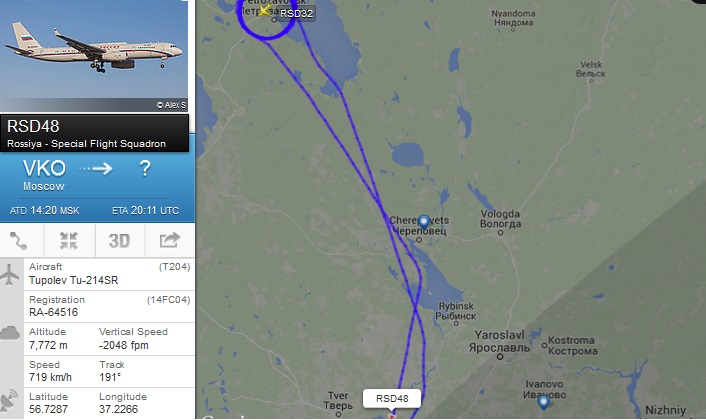Click the Vologda city marker on map
Viewport: 706px width, 420px height.
[500, 233]
